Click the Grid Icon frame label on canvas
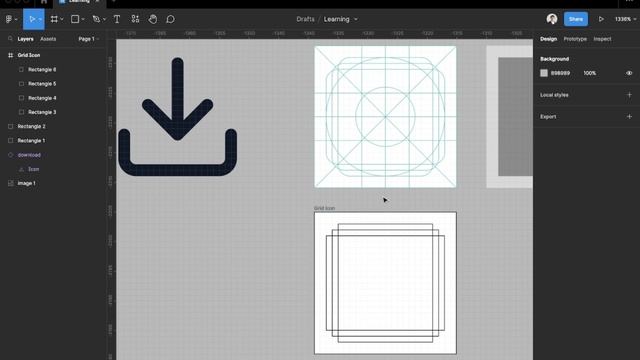 click(x=324, y=208)
